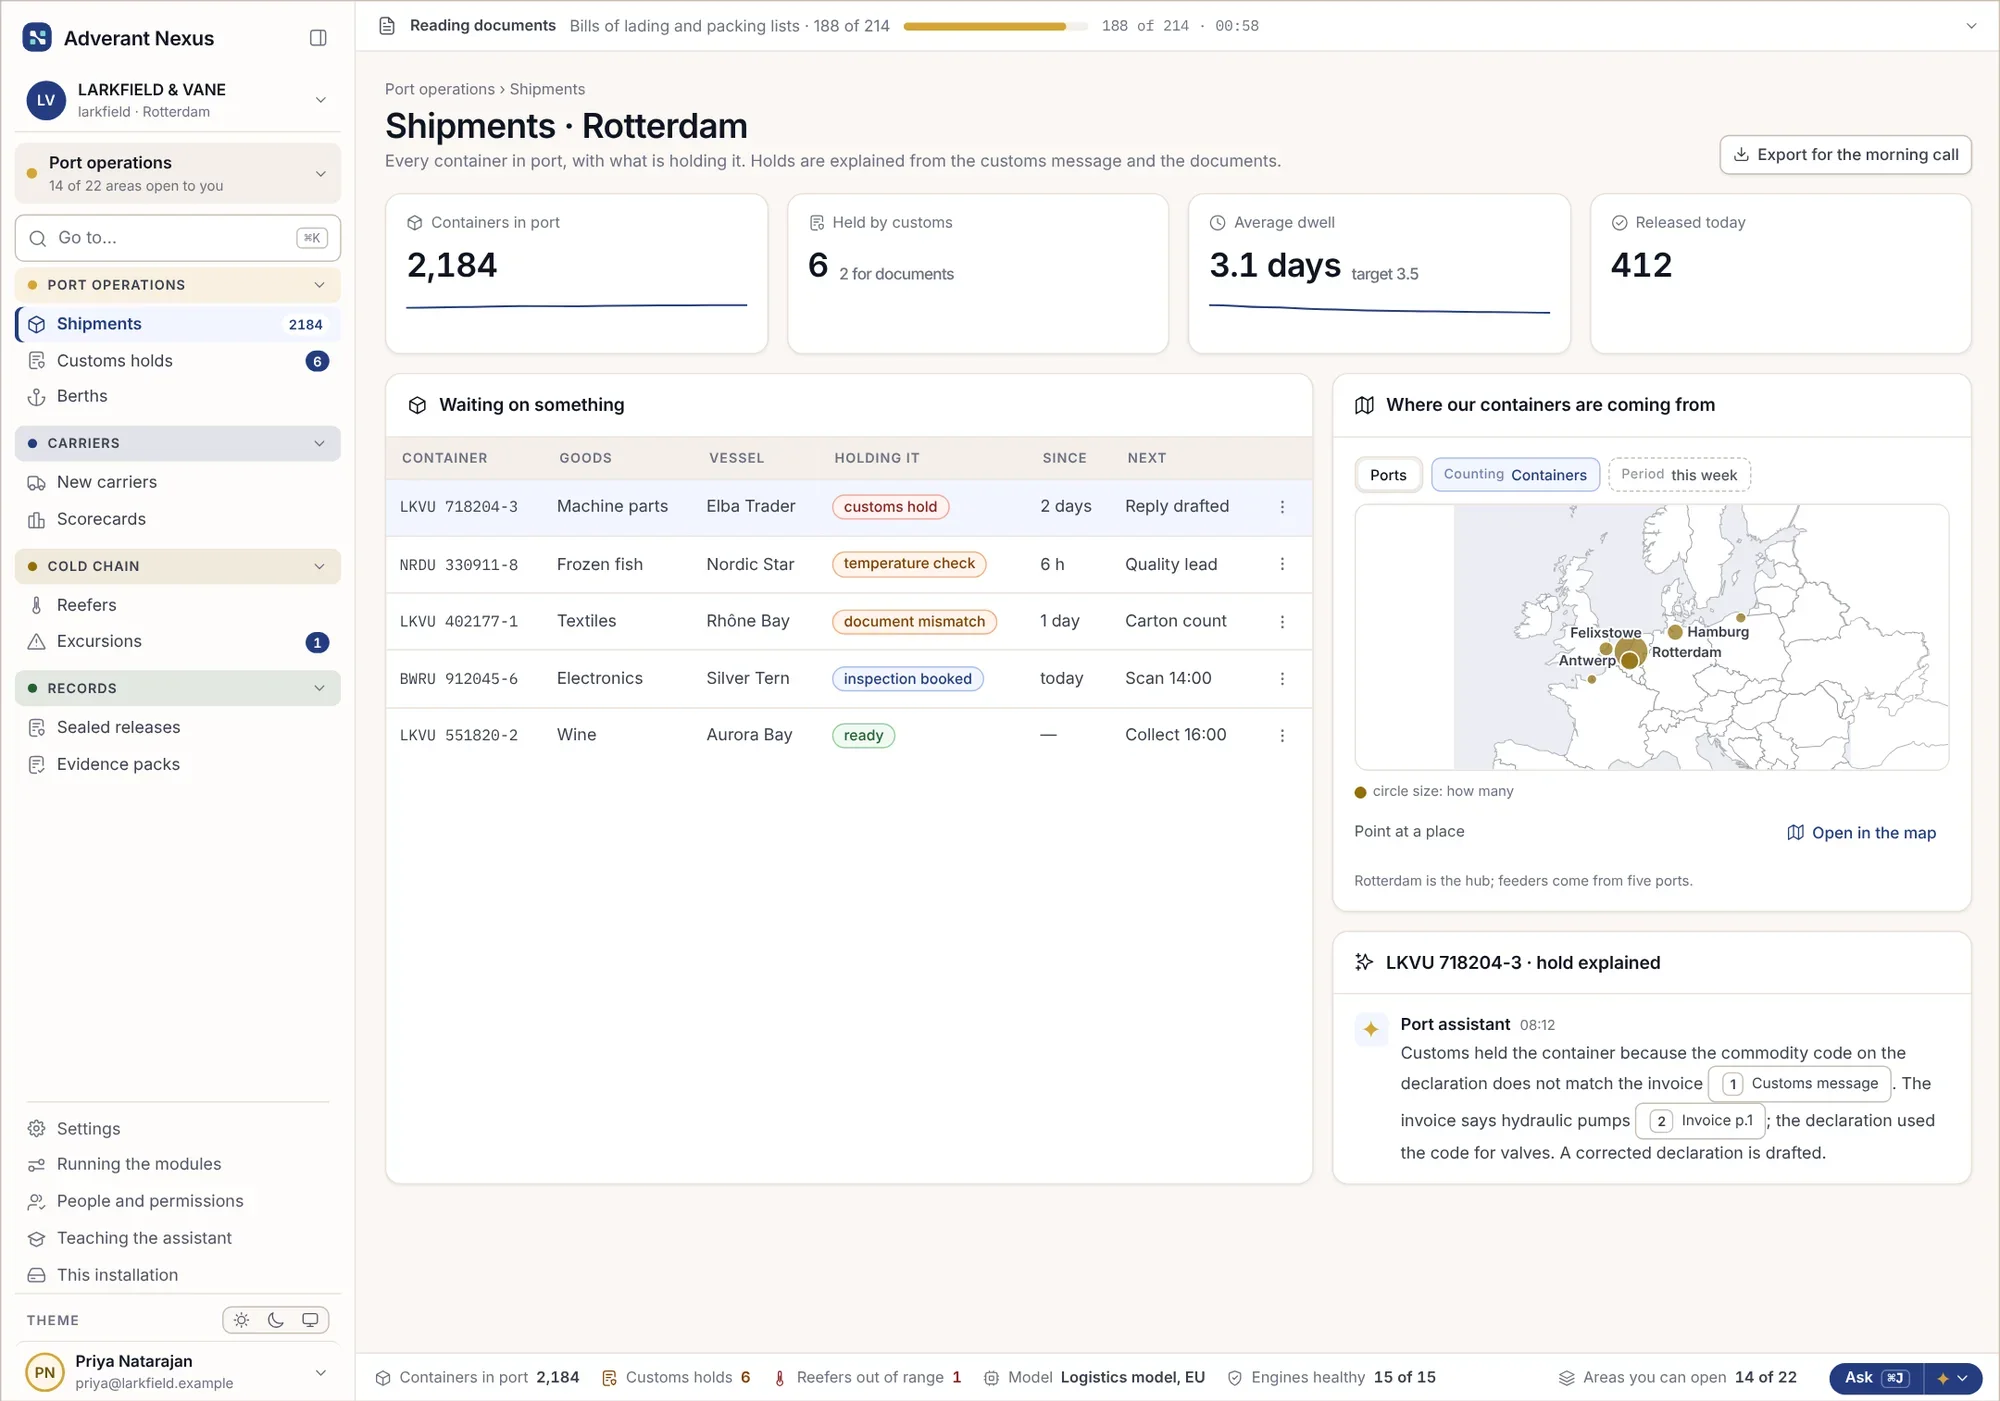Go to Port operations breadcrumb
The height and width of the screenshot is (1401, 2000).
point(440,89)
